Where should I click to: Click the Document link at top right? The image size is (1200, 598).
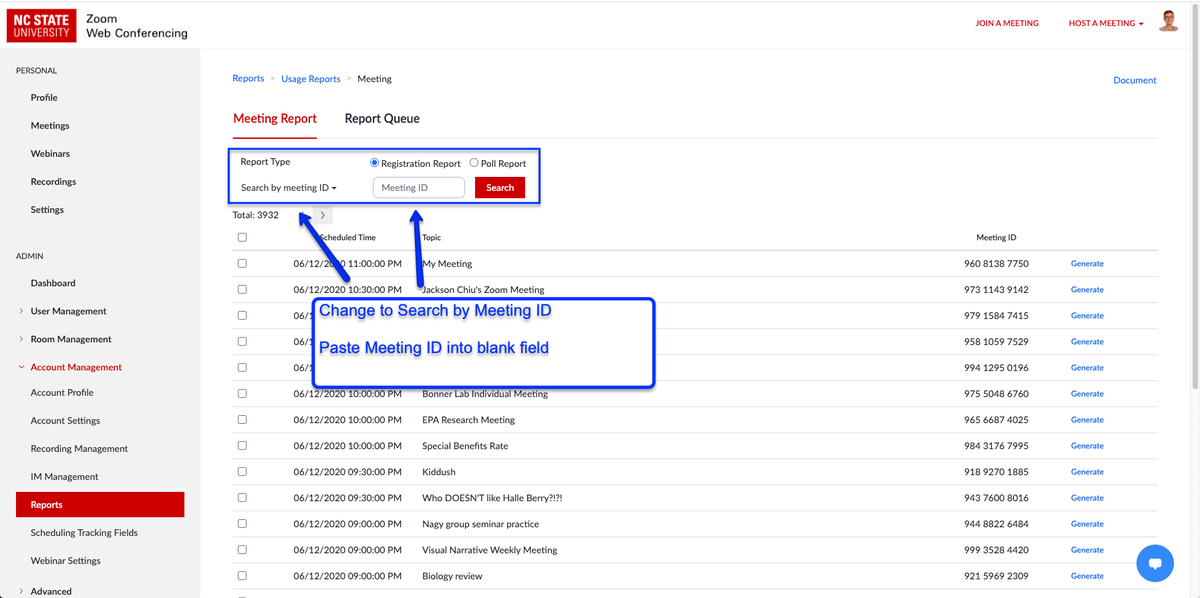point(1134,79)
